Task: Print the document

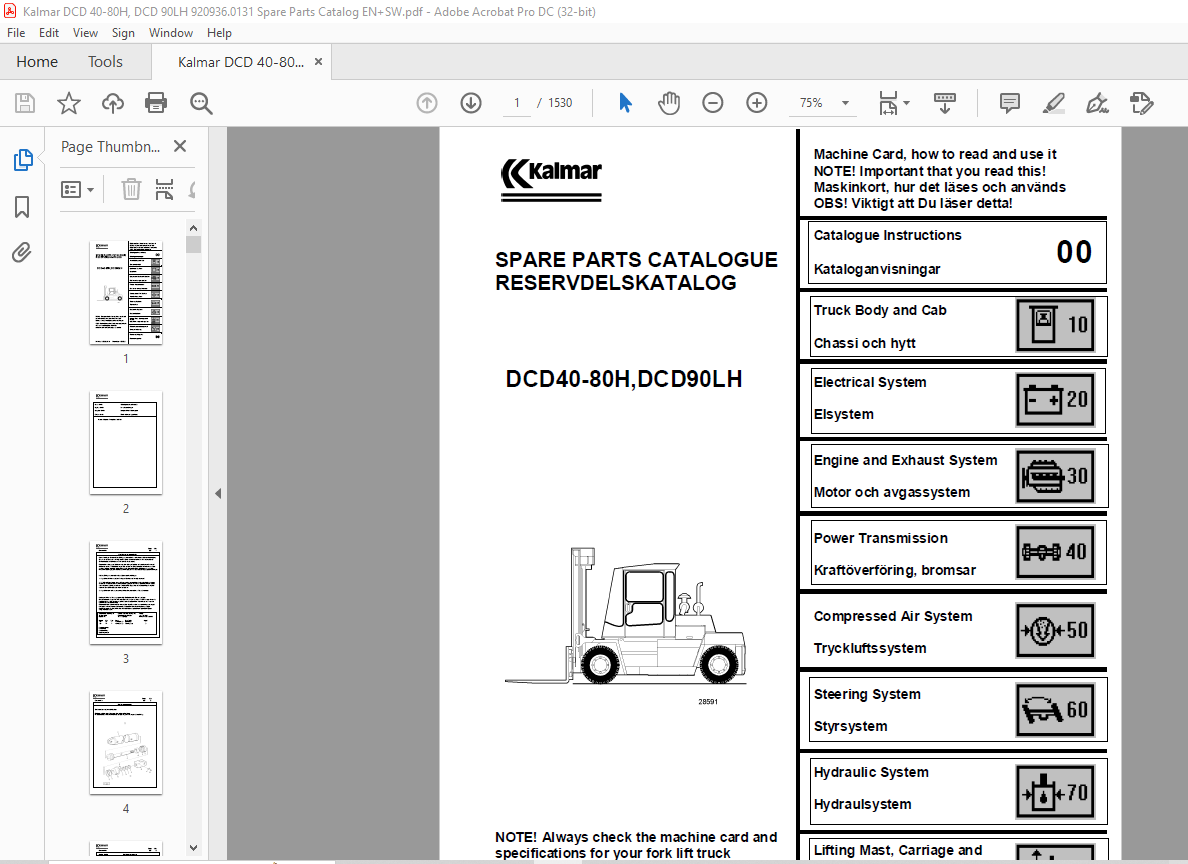Action: (x=156, y=103)
